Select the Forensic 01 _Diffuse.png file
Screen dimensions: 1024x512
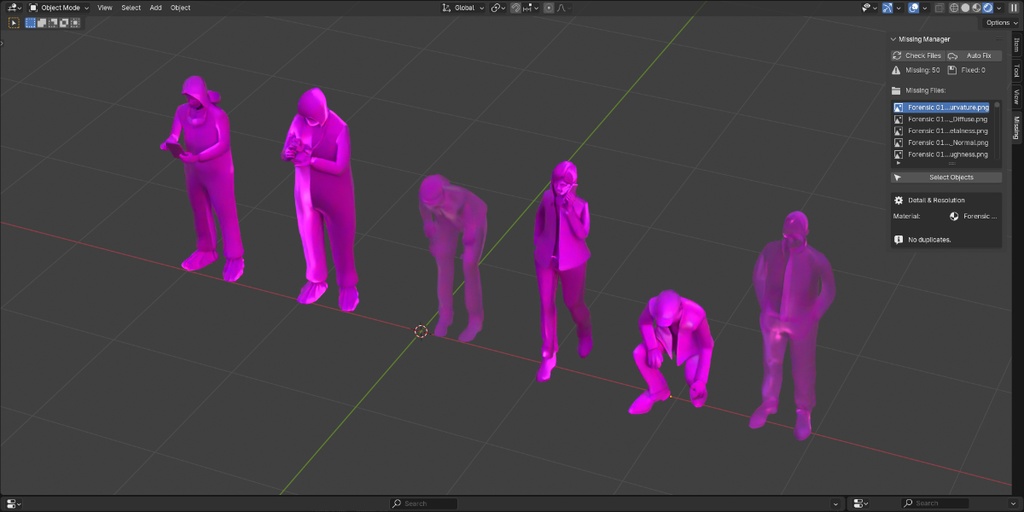pos(941,119)
